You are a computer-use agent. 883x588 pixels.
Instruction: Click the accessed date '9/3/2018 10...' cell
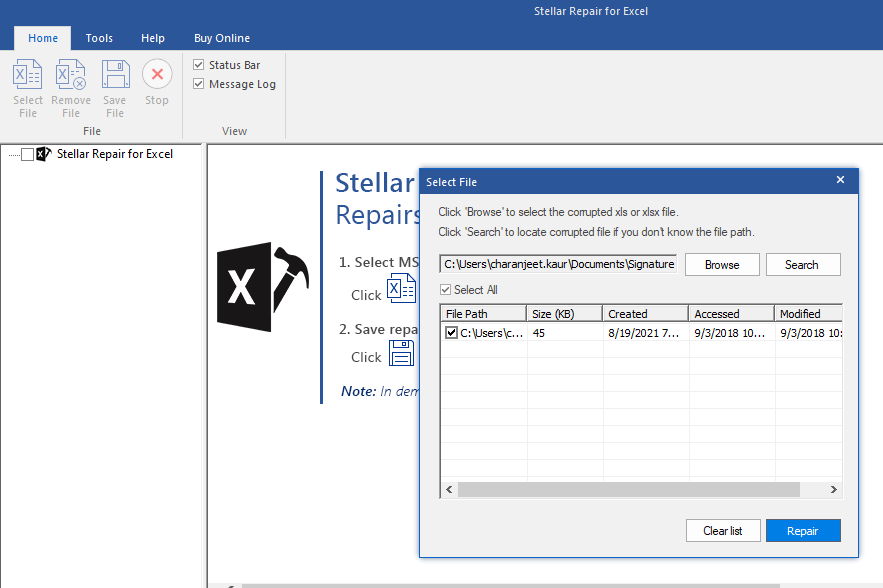[x=730, y=333]
